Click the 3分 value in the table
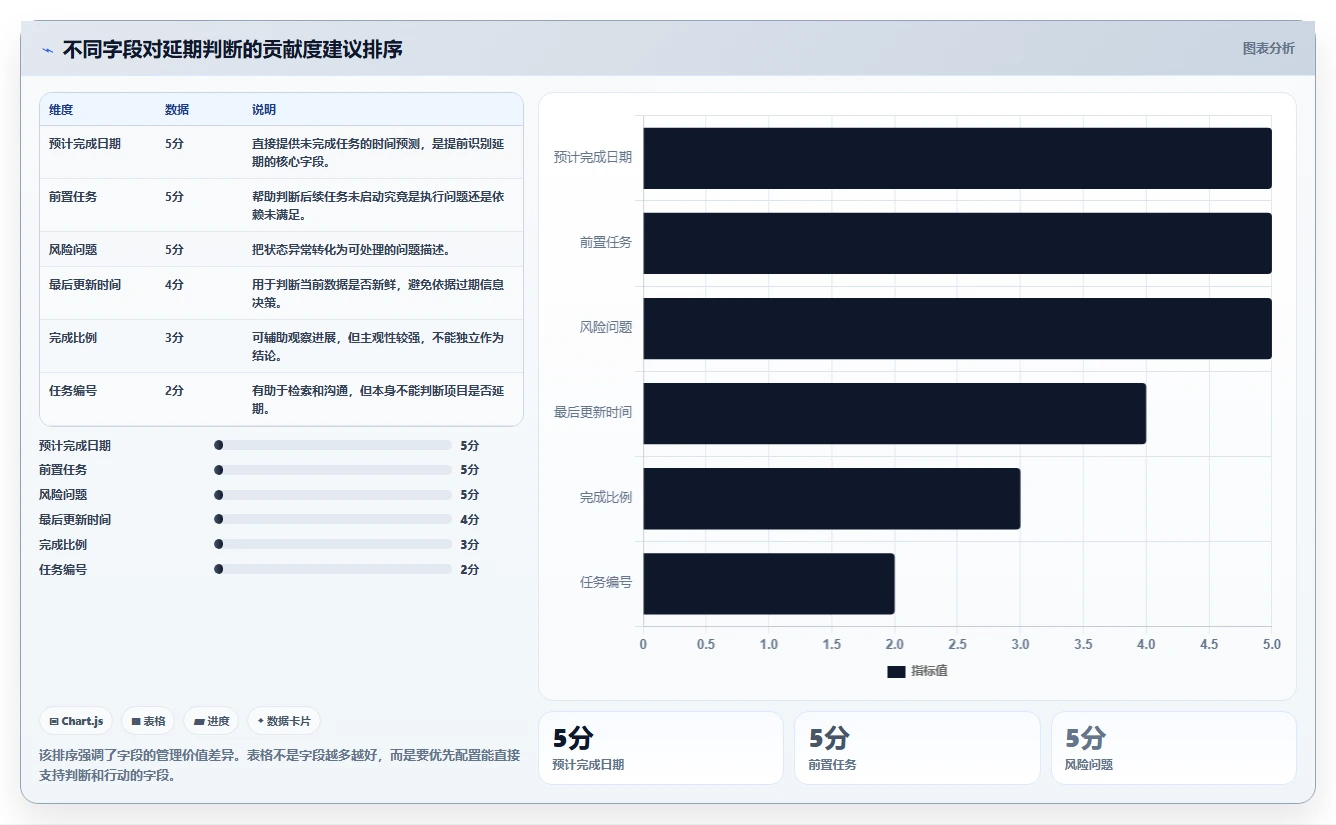Screen dimensions: 1336x825 pyautogui.click(x=174, y=337)
